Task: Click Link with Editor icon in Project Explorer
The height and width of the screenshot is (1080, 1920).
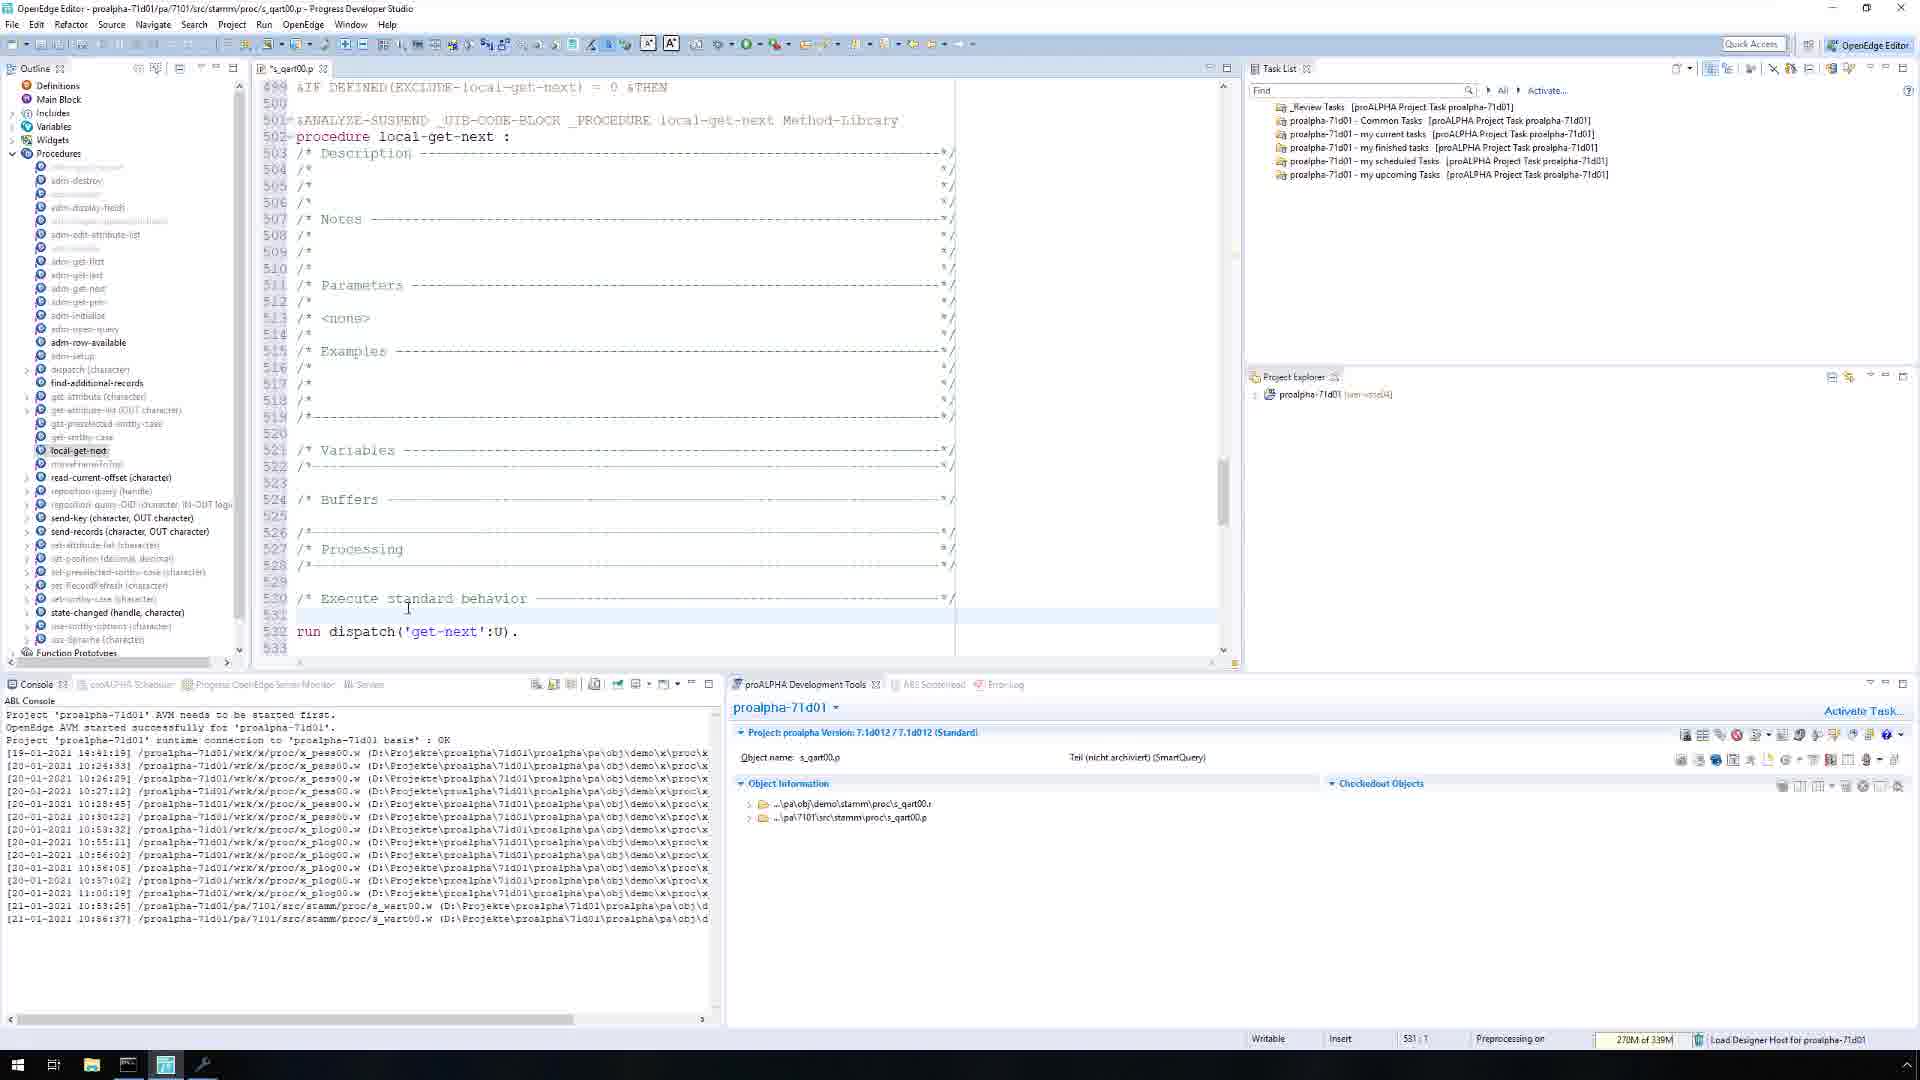Action: pyautogui.click(x=1849, y=377)
